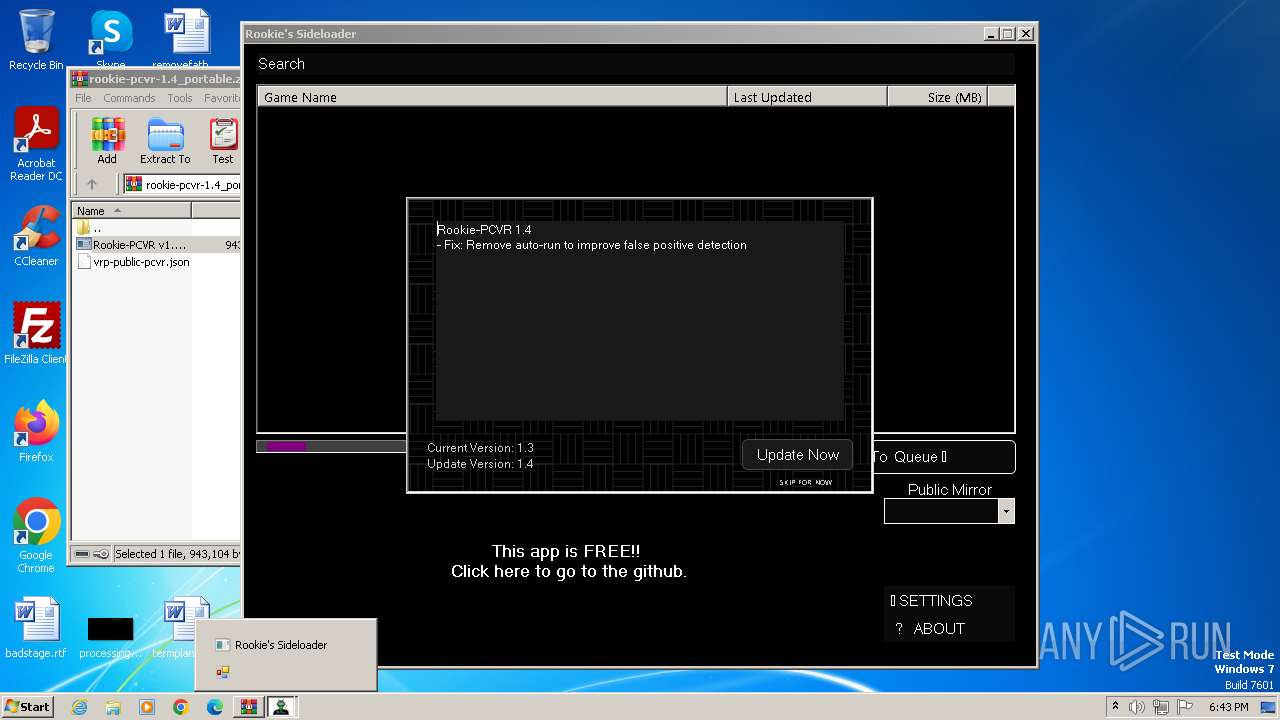Select the Rookie-PCVR v1... file in WinRAR
This screenshot has width=1280, height=720.
pos(156,245)
